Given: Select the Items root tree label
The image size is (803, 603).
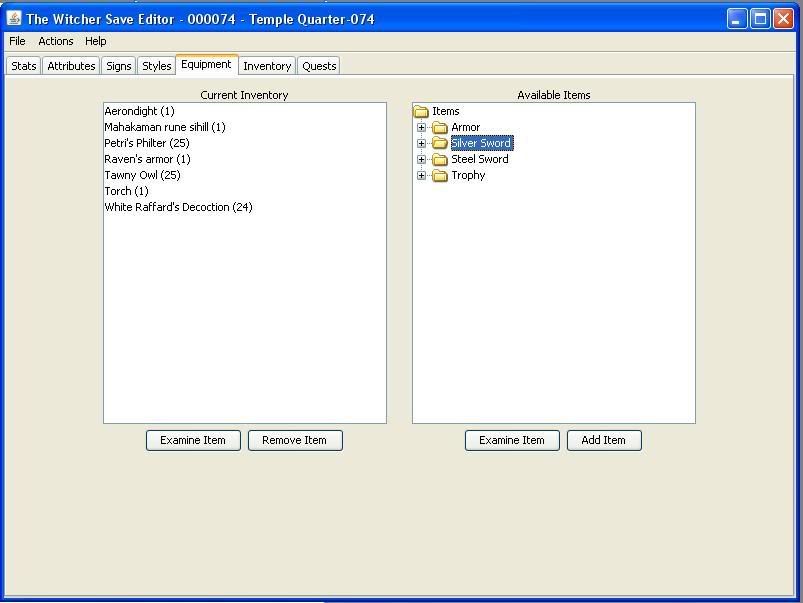Looking at the screenshot, I should pyautogui.click(x=446, y=111).
